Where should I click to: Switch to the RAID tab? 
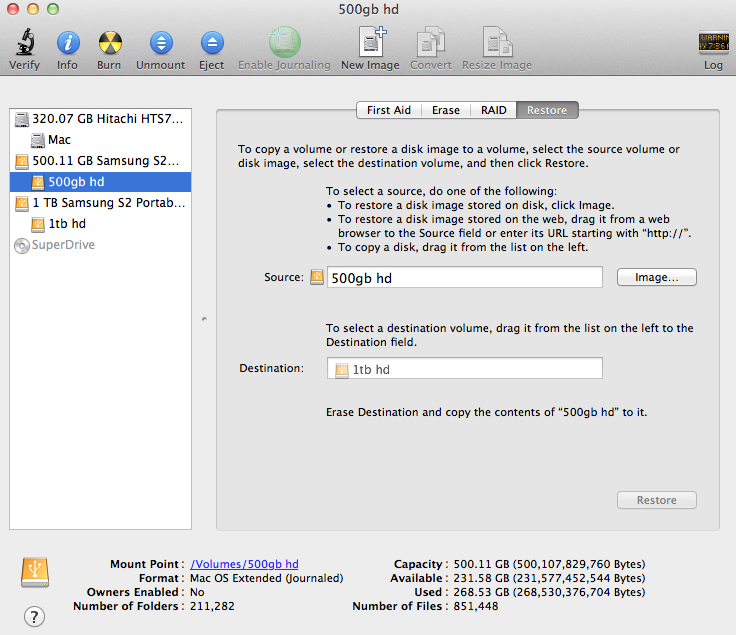pyautogui.click(x=493, y=110)
